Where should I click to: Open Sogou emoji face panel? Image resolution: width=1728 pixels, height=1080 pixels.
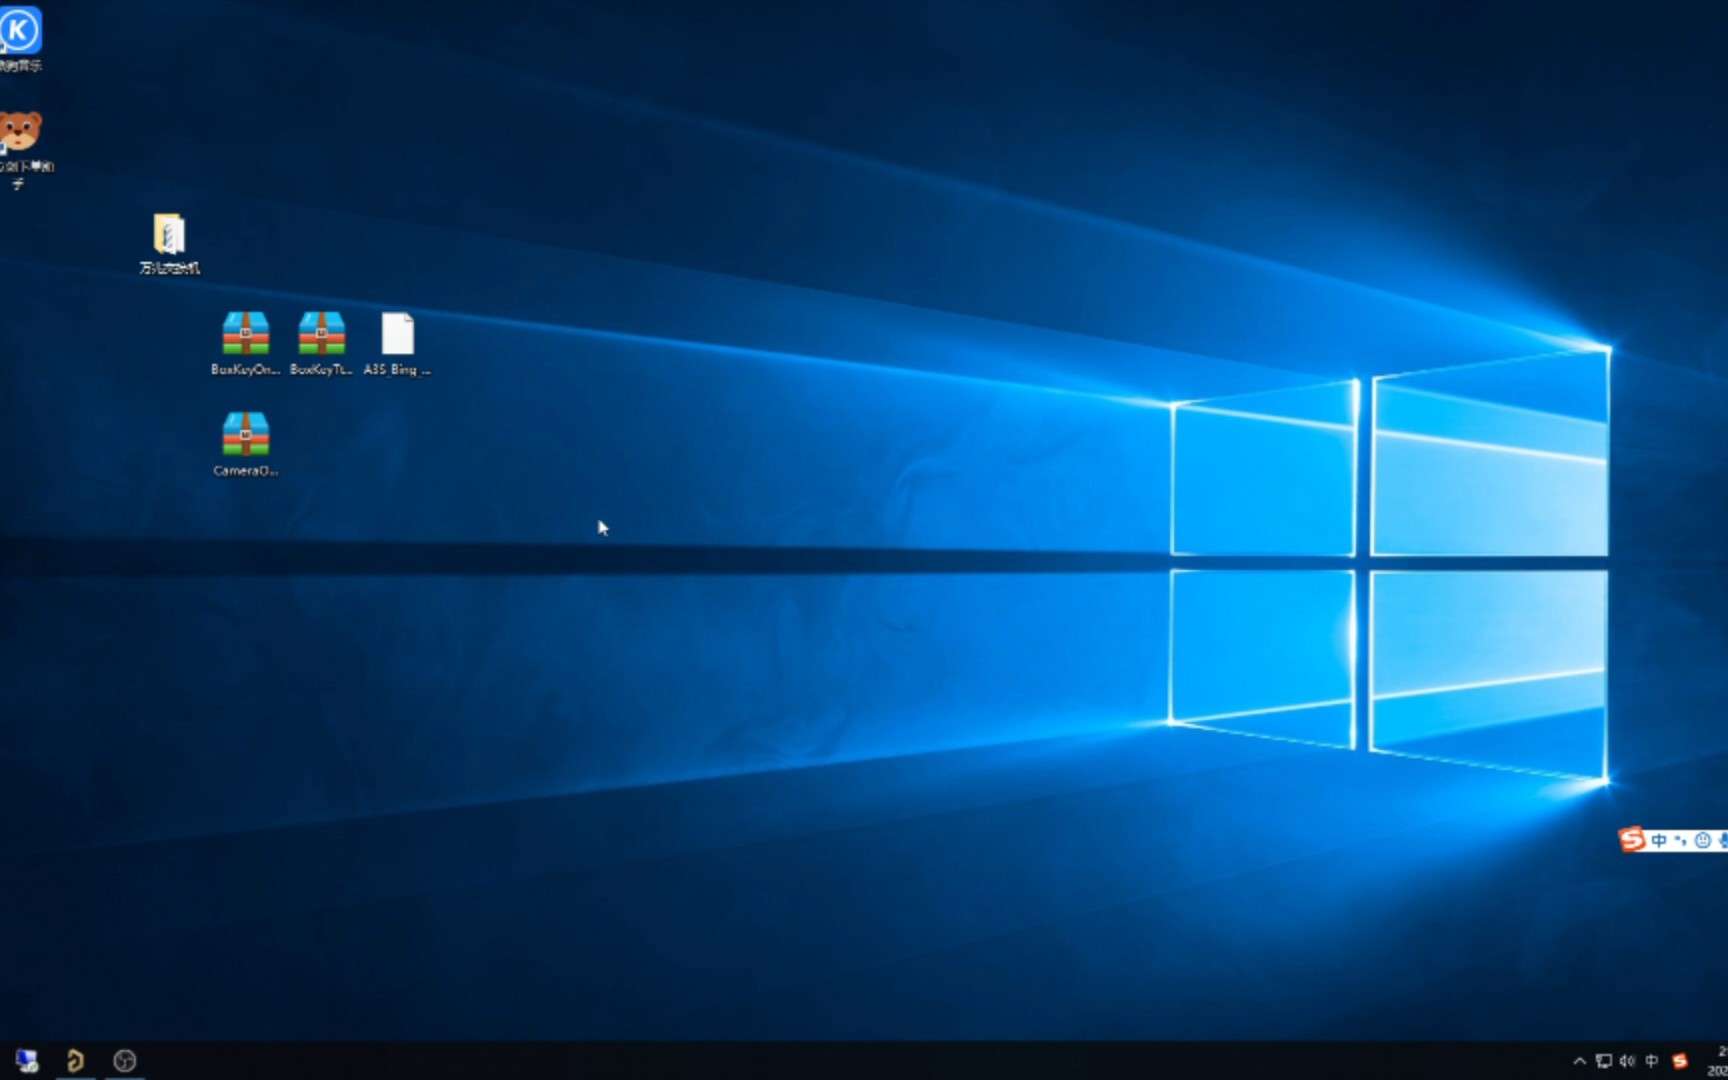tap(1702, 840)
